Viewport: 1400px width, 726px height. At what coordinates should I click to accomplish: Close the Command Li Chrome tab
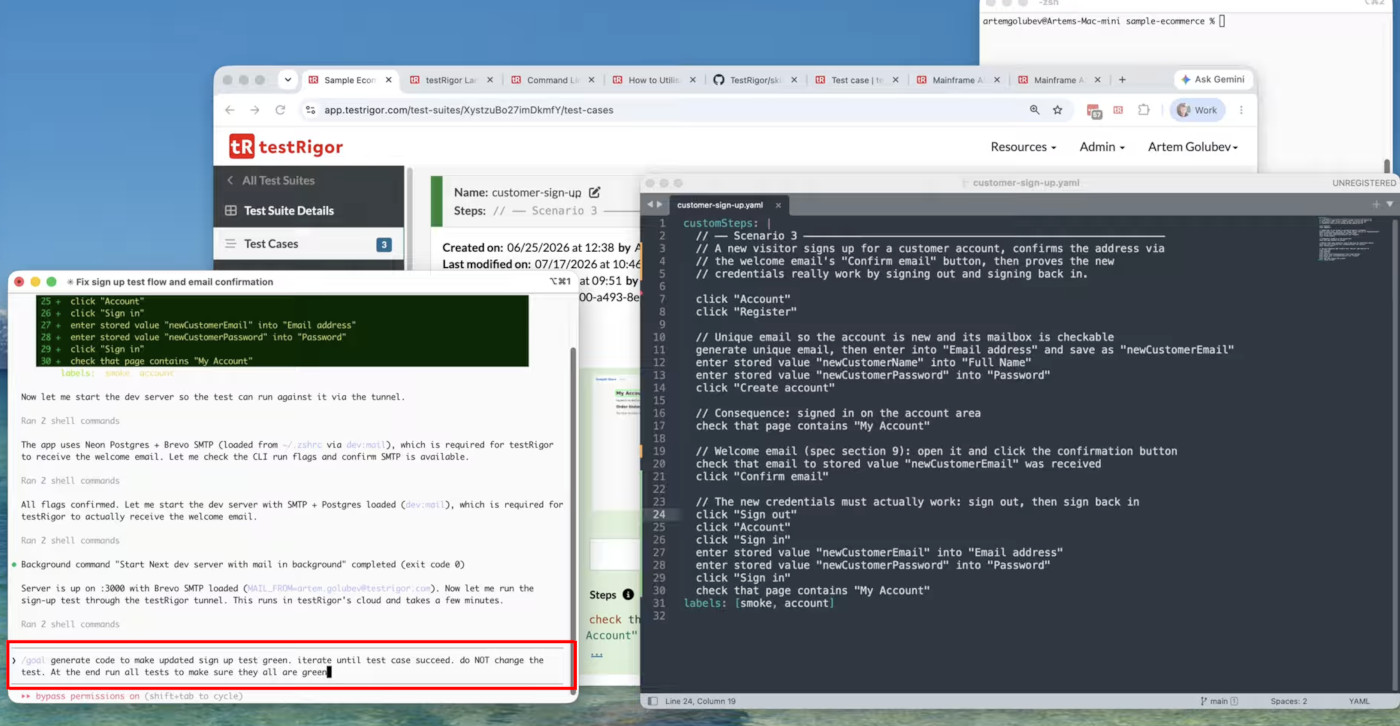pyautogui.click(x=591, y=80)
